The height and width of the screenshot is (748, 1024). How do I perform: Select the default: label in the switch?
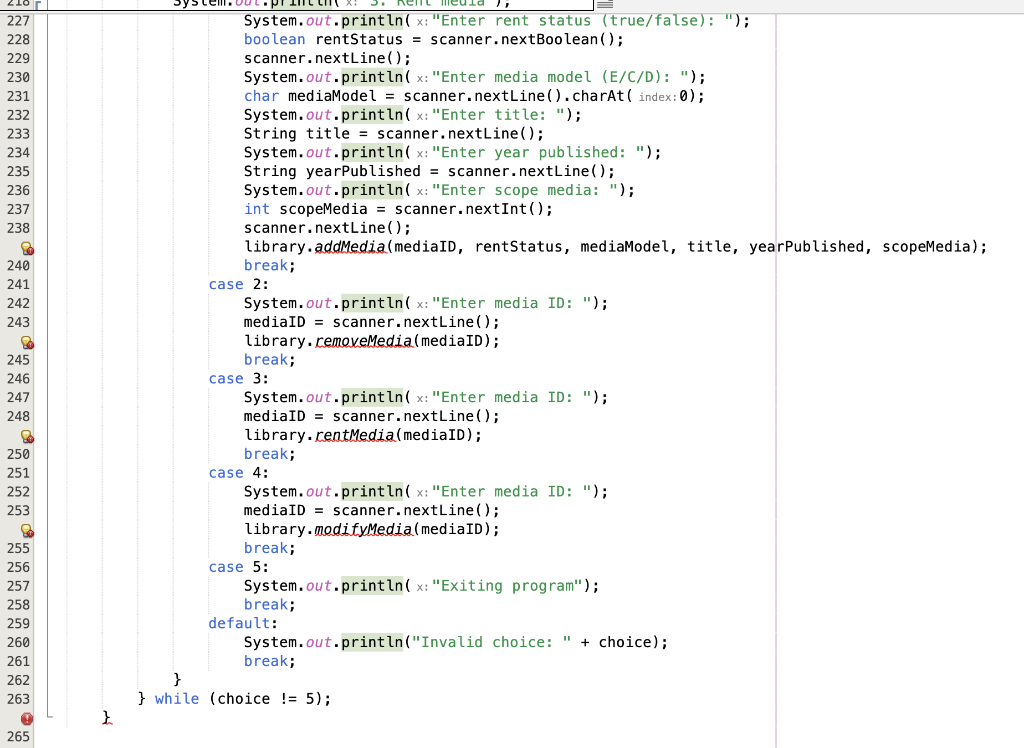[x=240, y=623]
